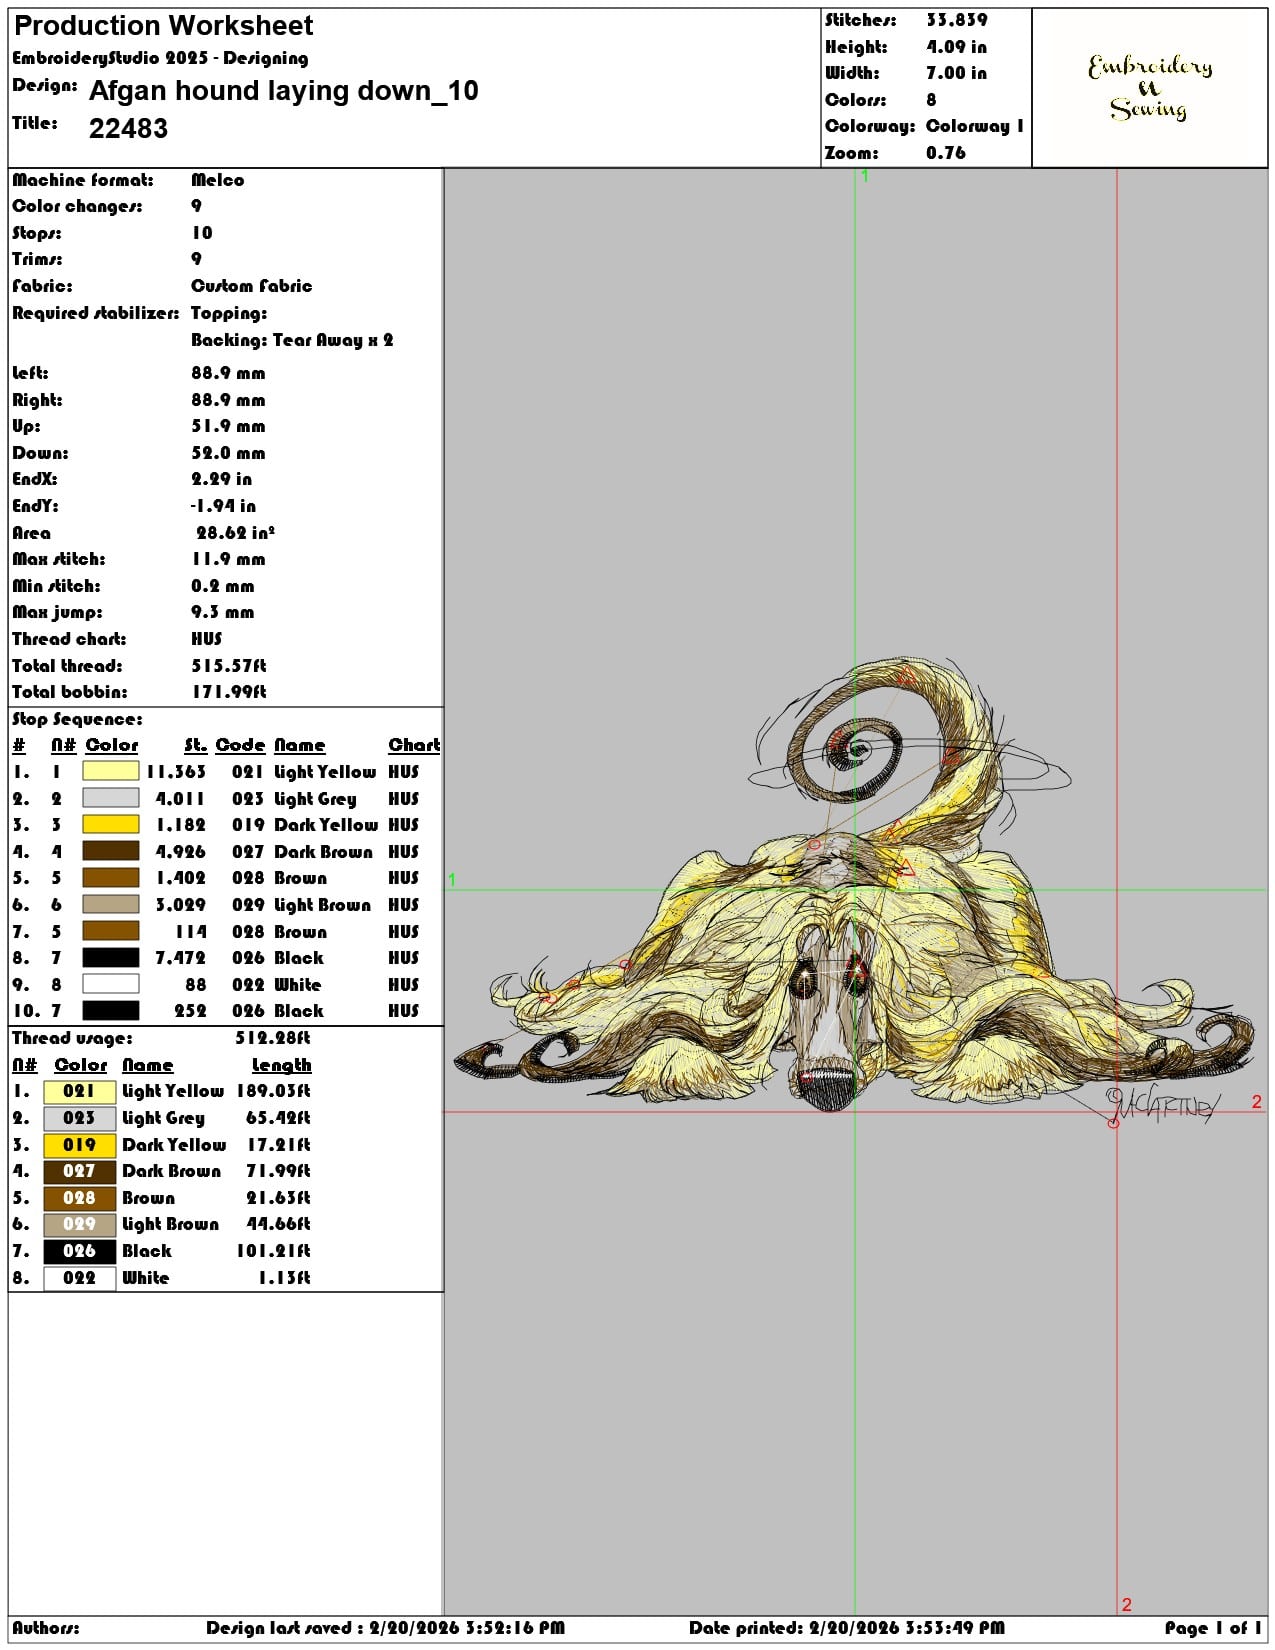Click the EndY value '-1.94 in'
Screen dimensions: 1275x1650
pos(223,506)
